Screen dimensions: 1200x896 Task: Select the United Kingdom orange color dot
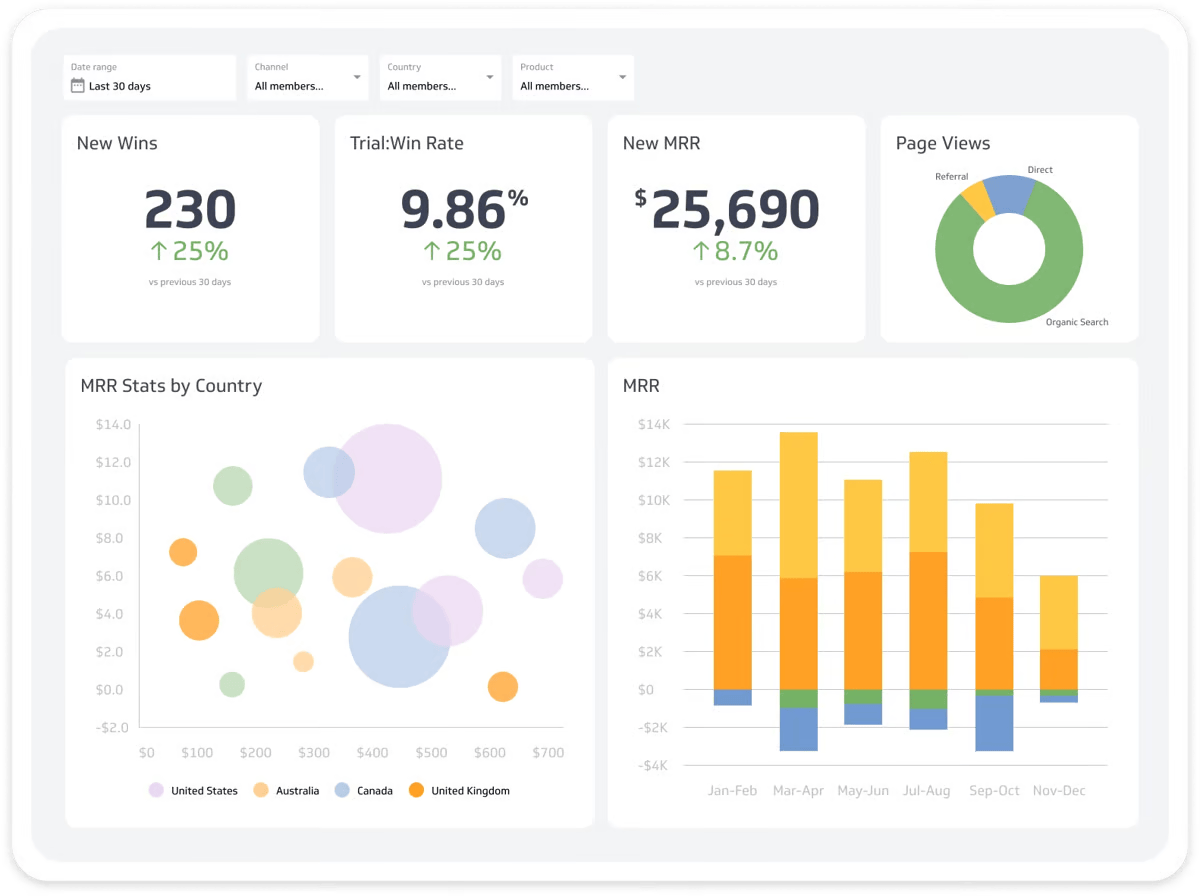click(x=415, y=790)
